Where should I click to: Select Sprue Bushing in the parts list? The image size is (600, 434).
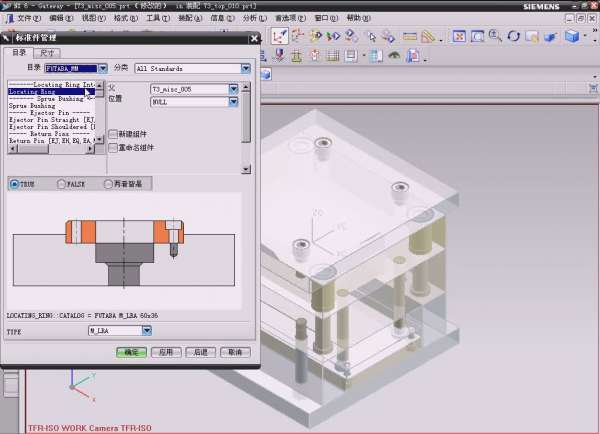point(32,105)
